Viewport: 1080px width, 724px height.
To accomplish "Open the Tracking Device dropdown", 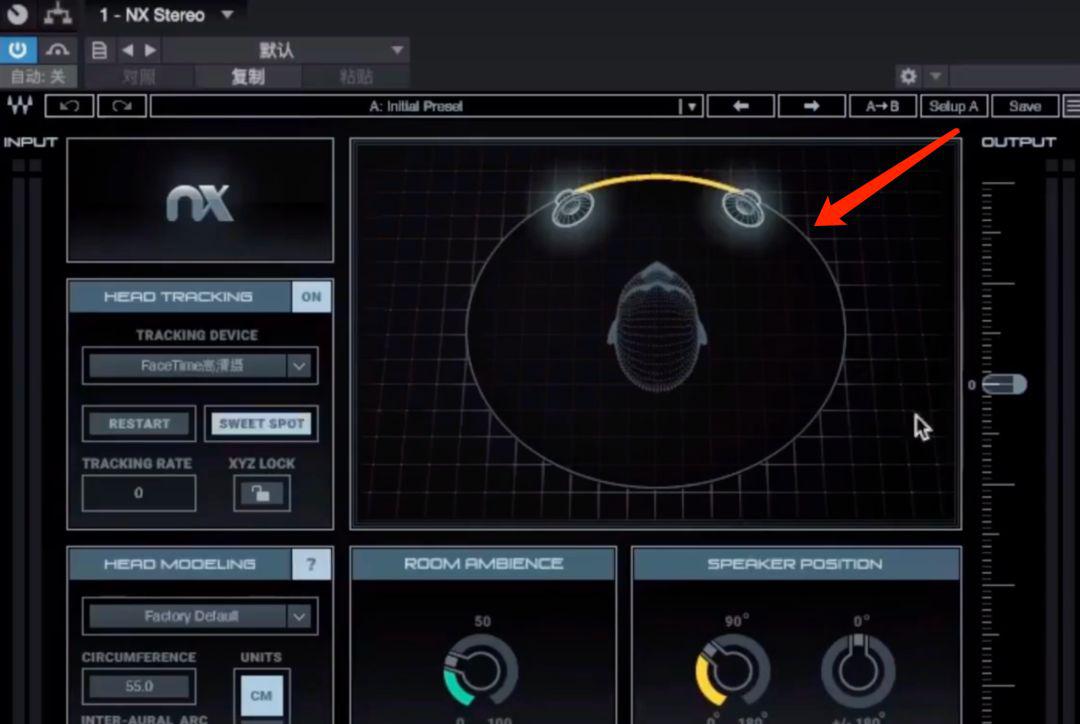I will [200, 365].
